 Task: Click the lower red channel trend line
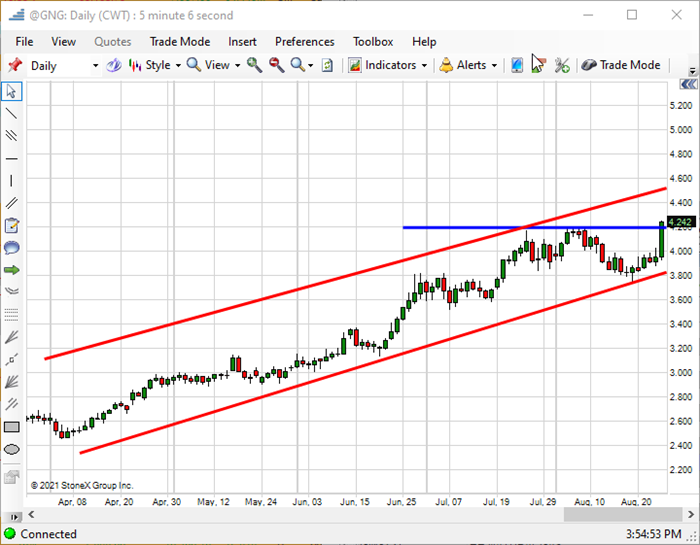pos(373,362)
